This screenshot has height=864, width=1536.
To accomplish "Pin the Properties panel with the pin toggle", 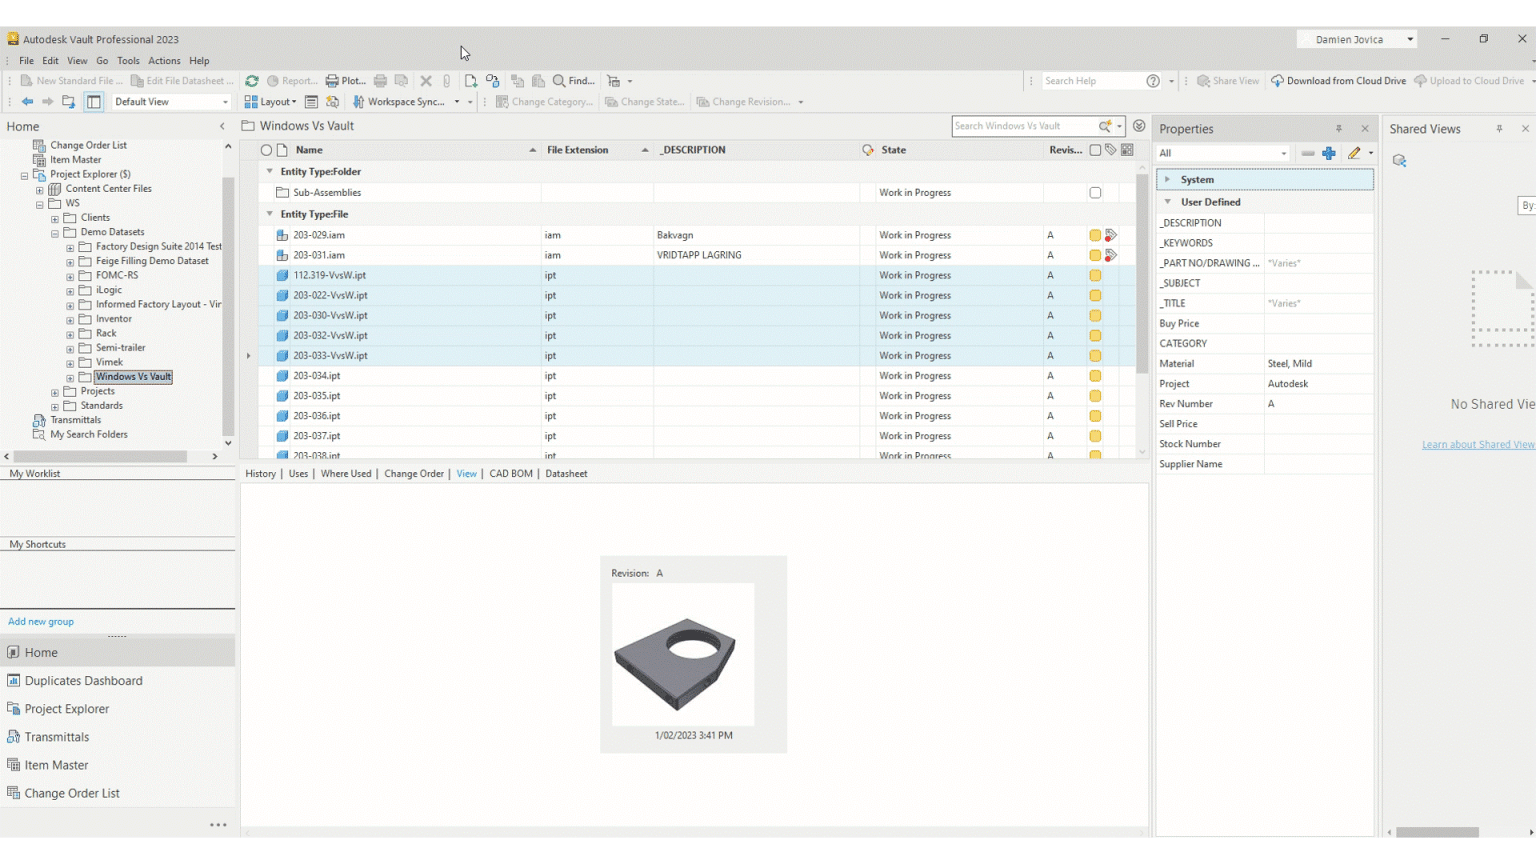I will (1339, 128).
